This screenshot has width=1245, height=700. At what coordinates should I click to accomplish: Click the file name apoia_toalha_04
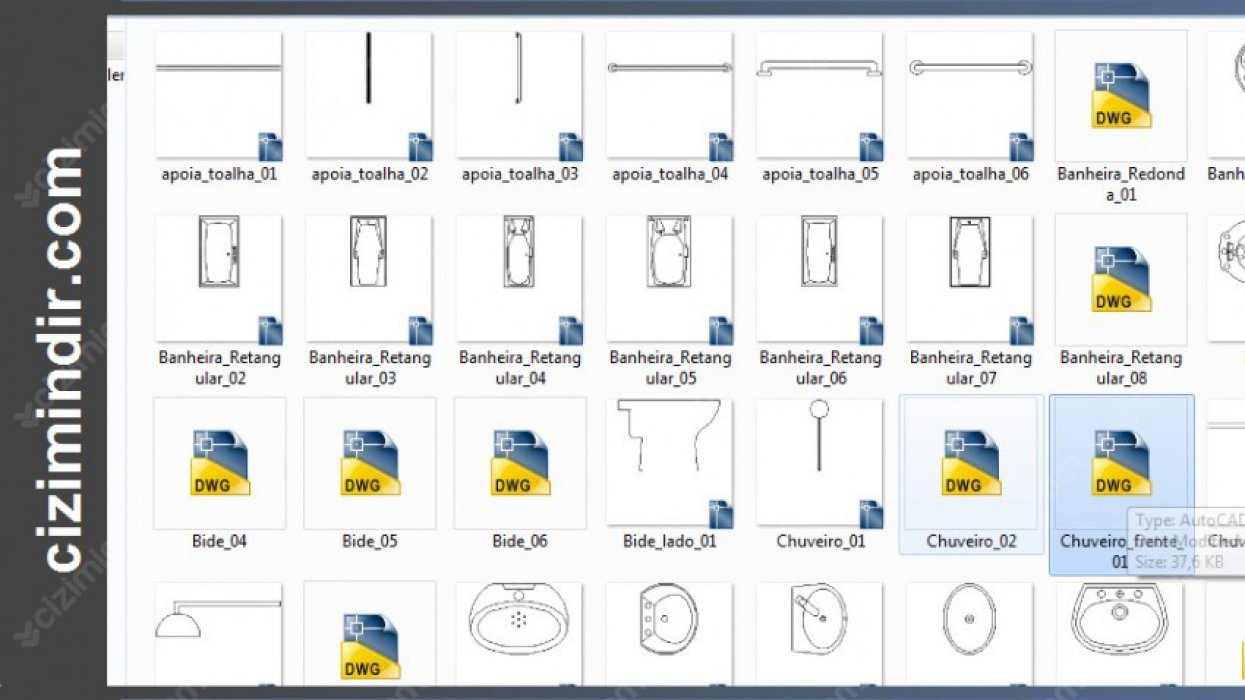[670, 174]
